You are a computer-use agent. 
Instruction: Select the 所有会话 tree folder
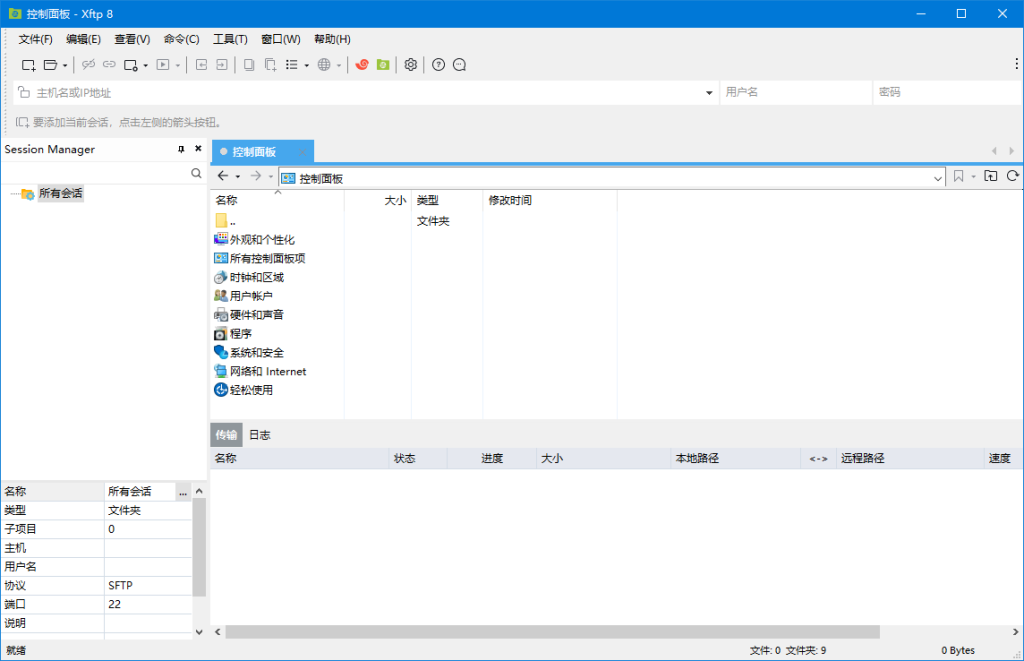pyautogui.click(x=60, y=193)
